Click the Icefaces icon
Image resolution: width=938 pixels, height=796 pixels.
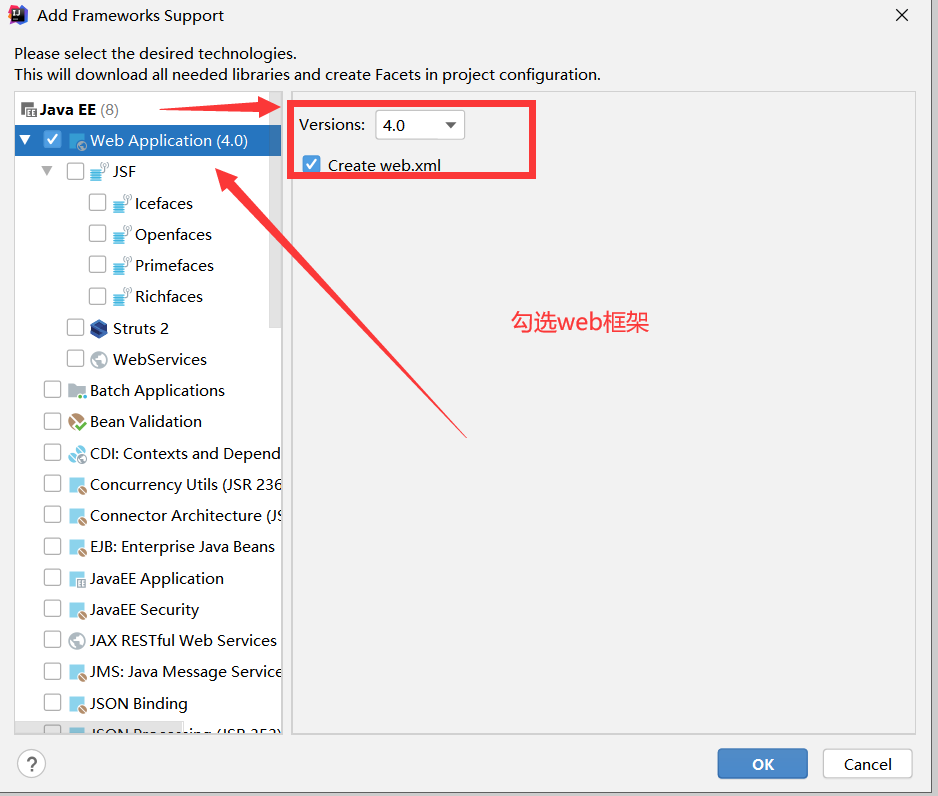(121, 203)
